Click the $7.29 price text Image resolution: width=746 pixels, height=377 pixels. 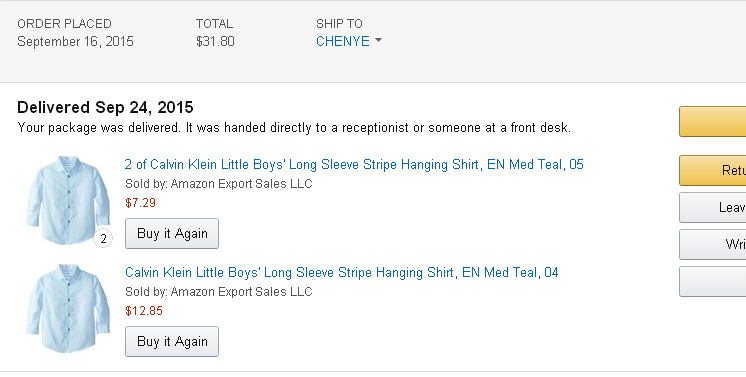click(140, 203)
